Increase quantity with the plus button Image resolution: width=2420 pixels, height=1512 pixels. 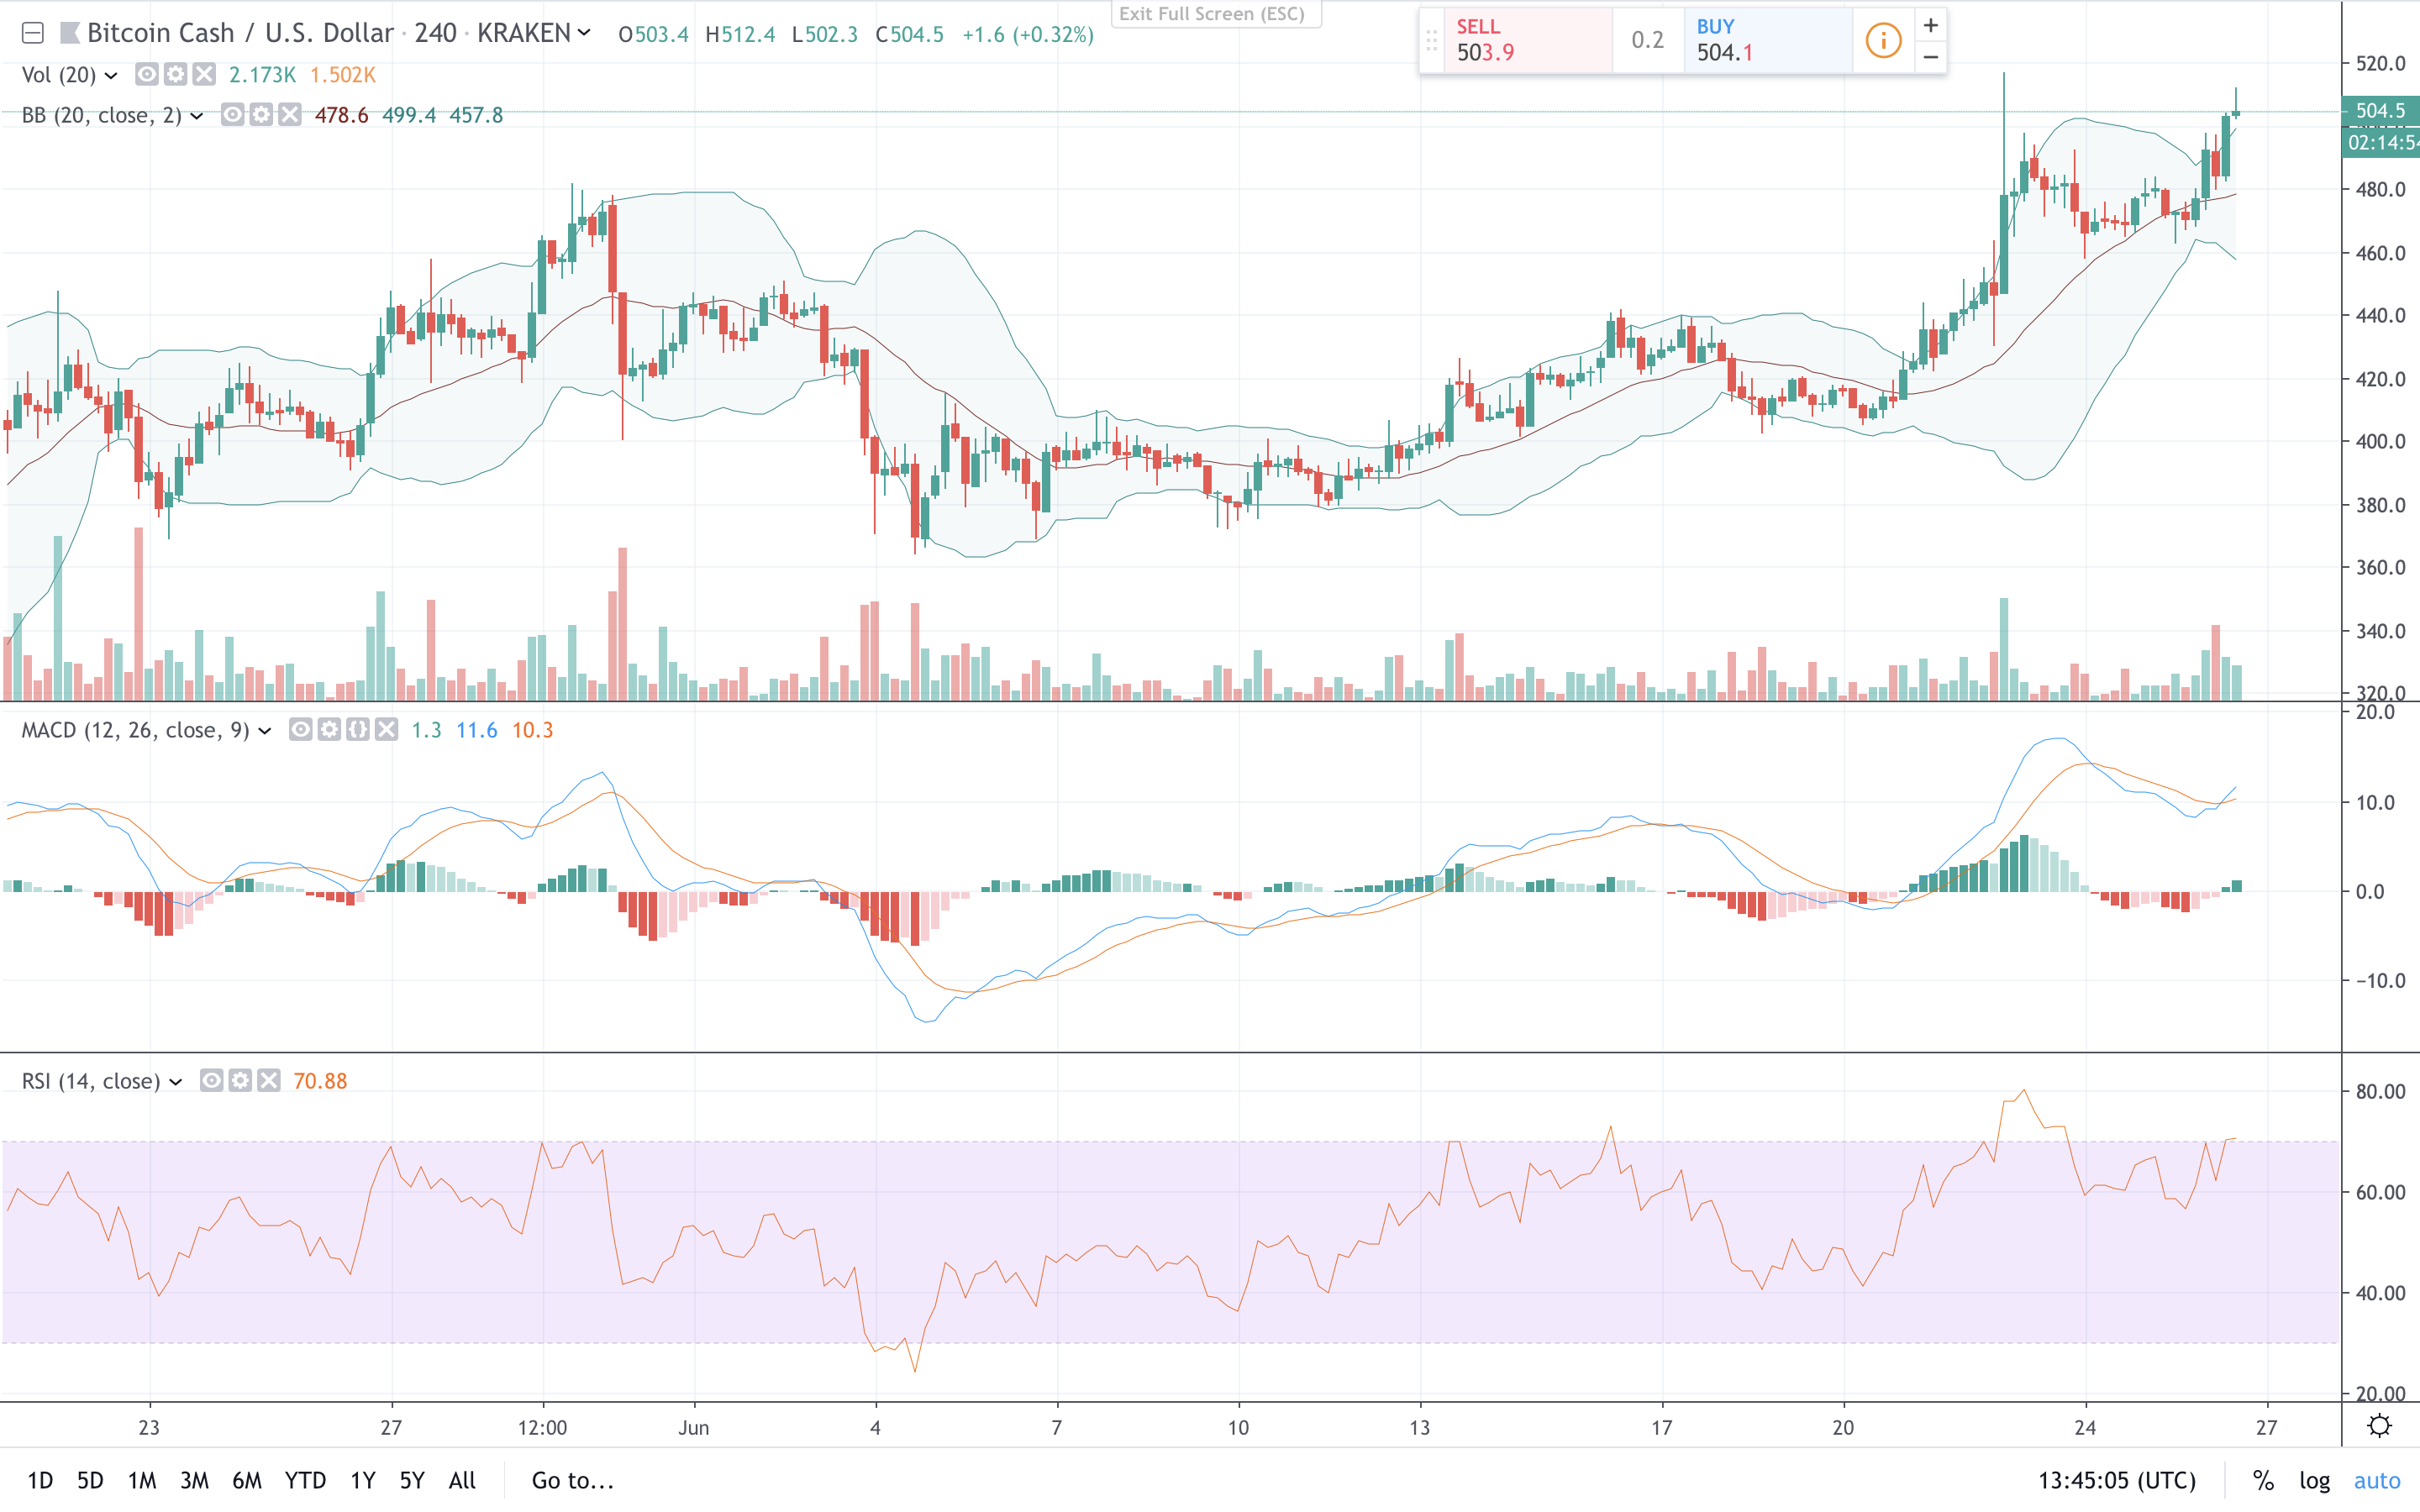click(x=1931, y=25)
